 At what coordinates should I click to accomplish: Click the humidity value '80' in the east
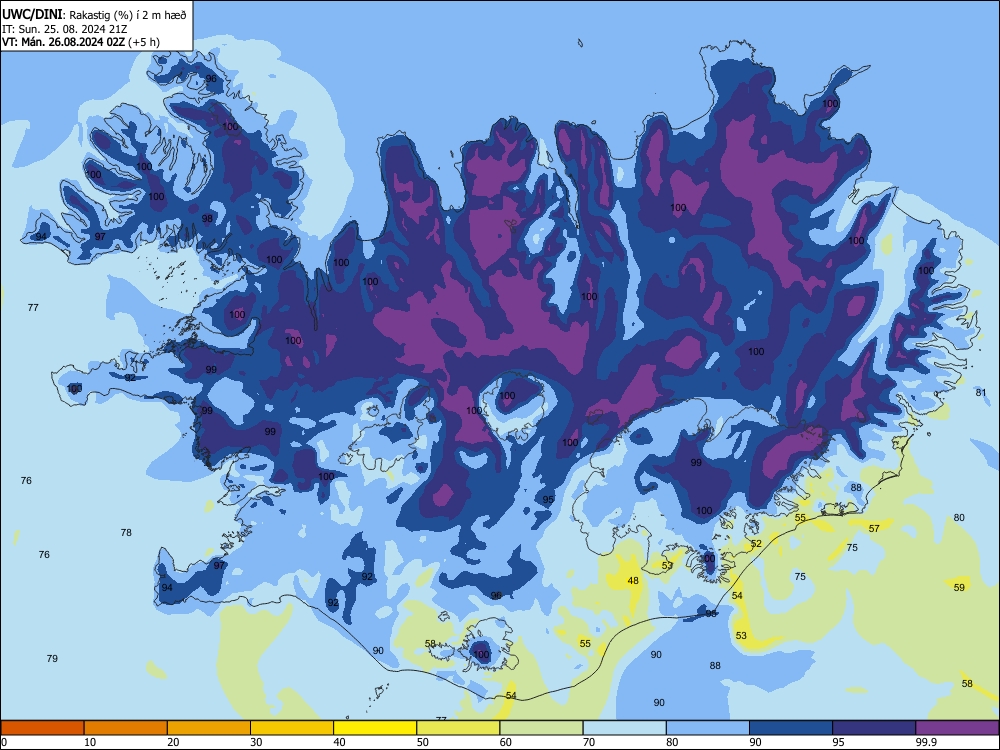coord(959,517)
